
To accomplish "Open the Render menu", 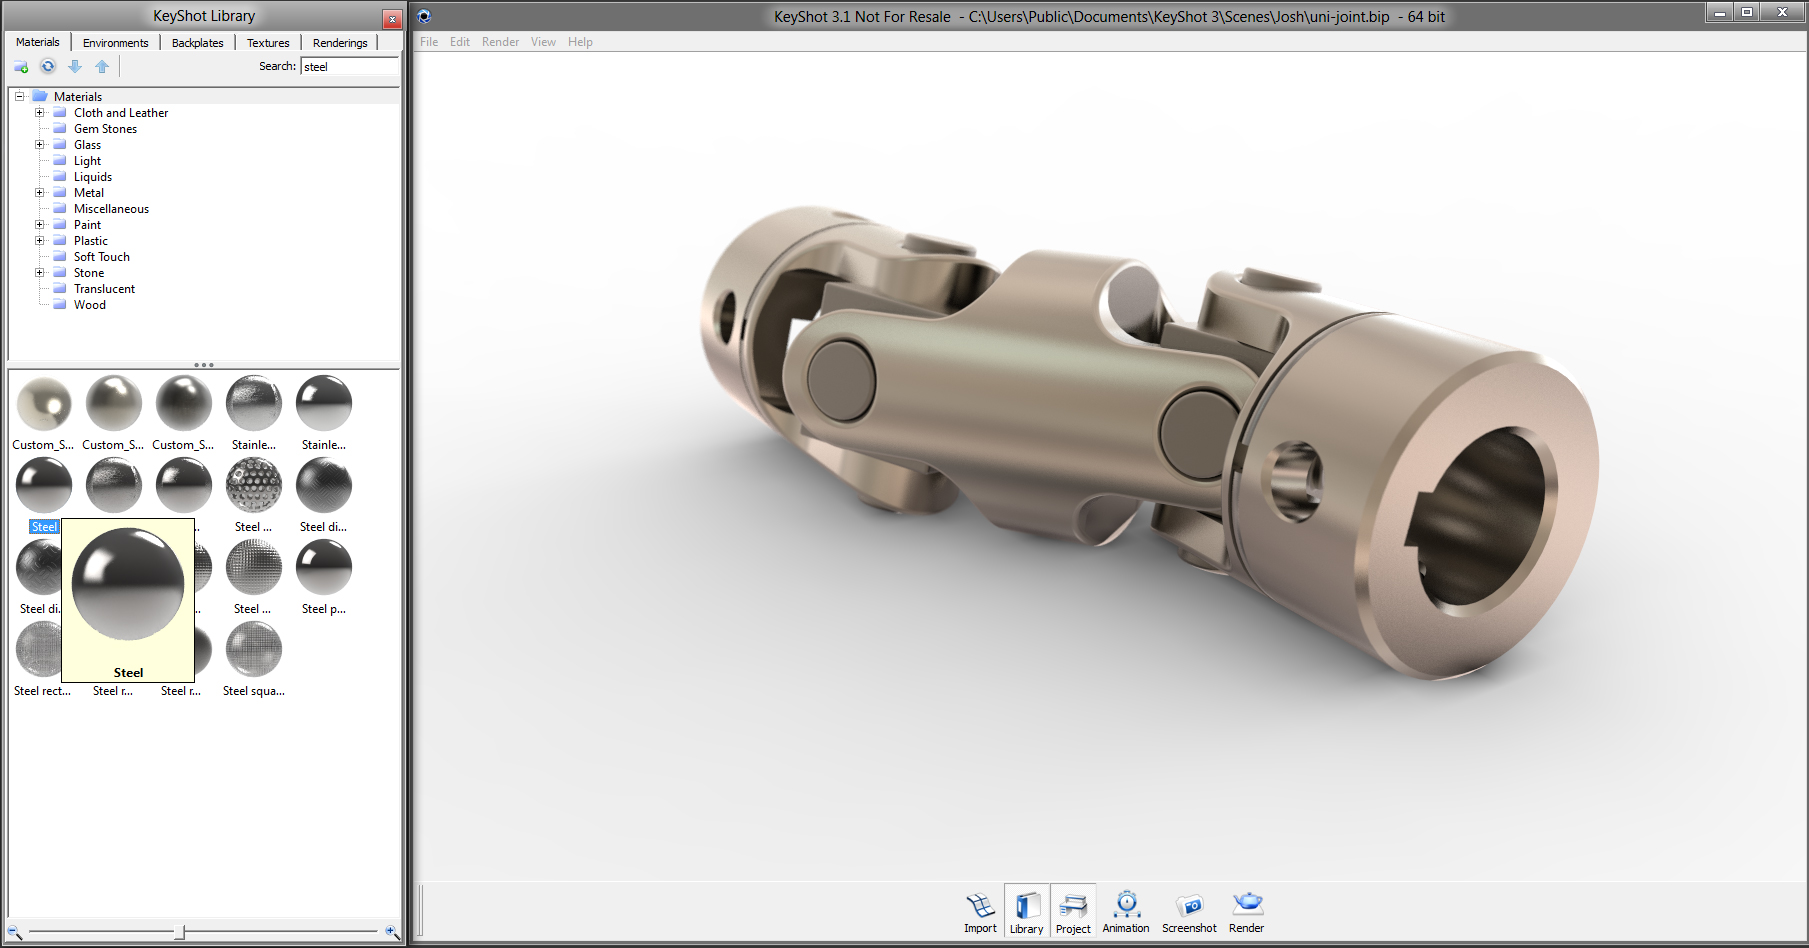I will (x=500, y=41).
